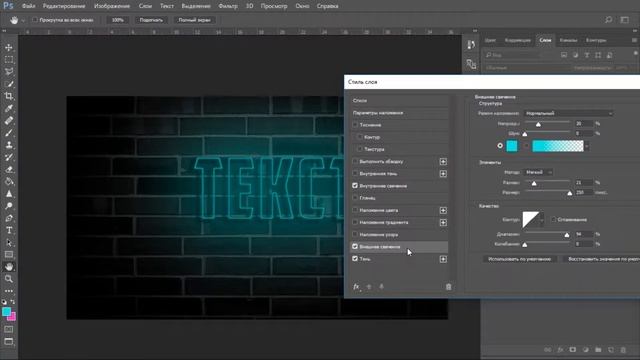The height and width of the screenshot is (360, 640).
Task: Select the Crop tool
Action: [9, 96]
